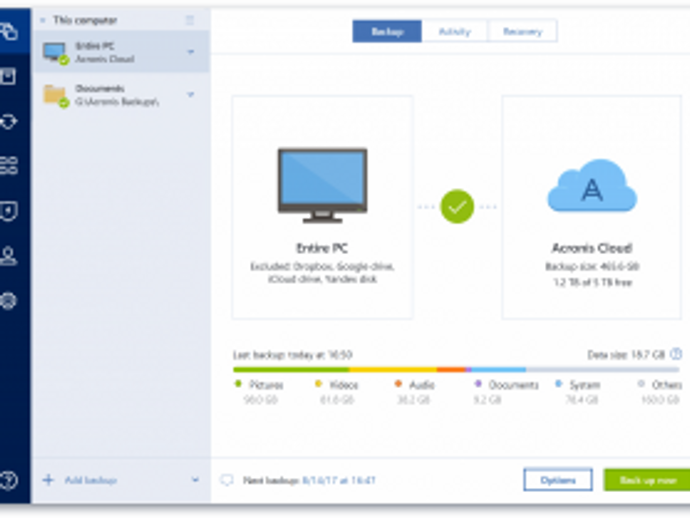Open the Active Protection shield icon

click(9, 211)
